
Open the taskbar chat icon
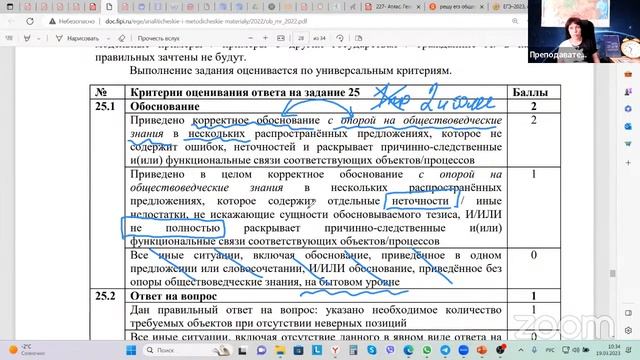click(262, 350)
